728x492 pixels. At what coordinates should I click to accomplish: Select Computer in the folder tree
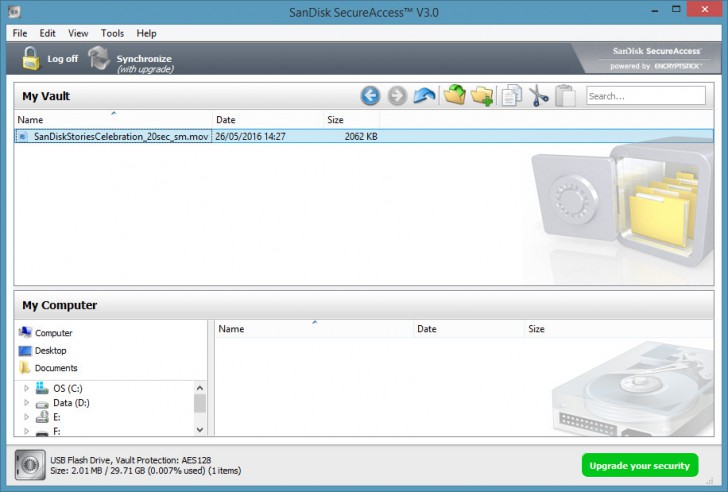pos(53,333)
